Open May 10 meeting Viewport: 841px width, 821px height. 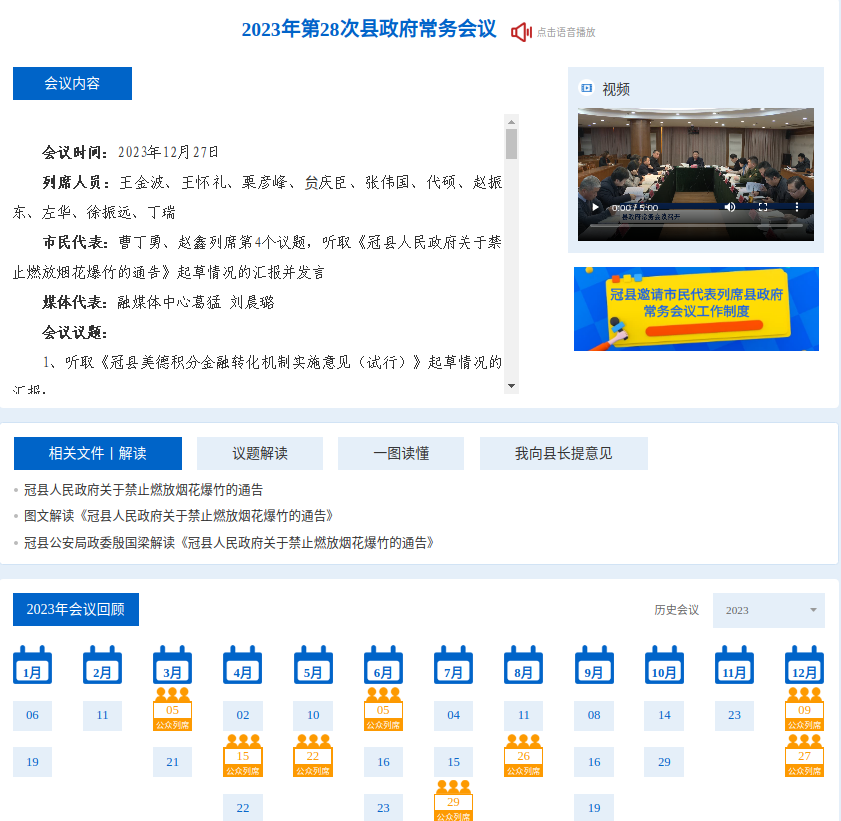pyautogui.click(x=313, y=715)
